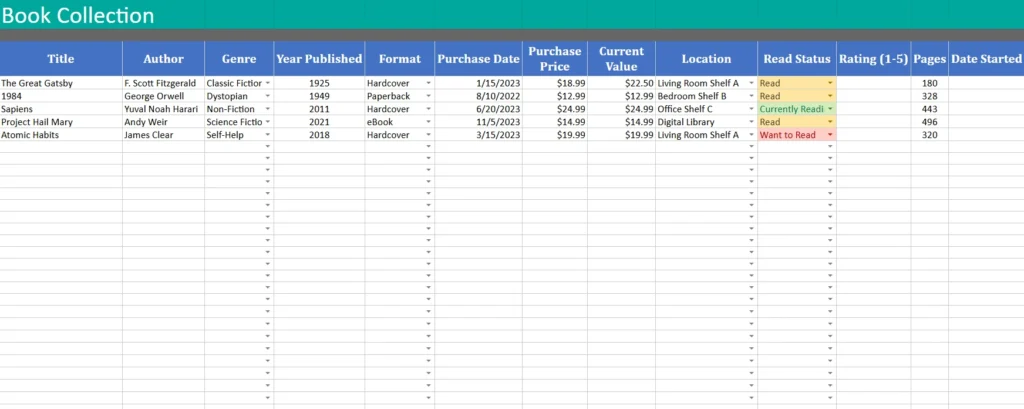The image size is (1024, 409).
Task: Click the Sapiens title cell
Action: [61, 109]
